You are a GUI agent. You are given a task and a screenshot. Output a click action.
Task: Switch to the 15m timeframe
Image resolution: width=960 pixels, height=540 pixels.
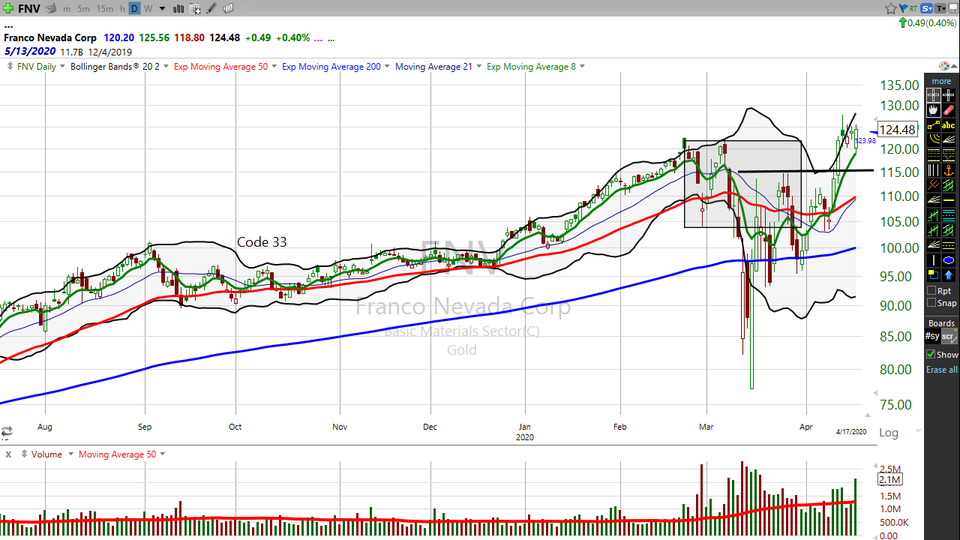coord(105,9)
